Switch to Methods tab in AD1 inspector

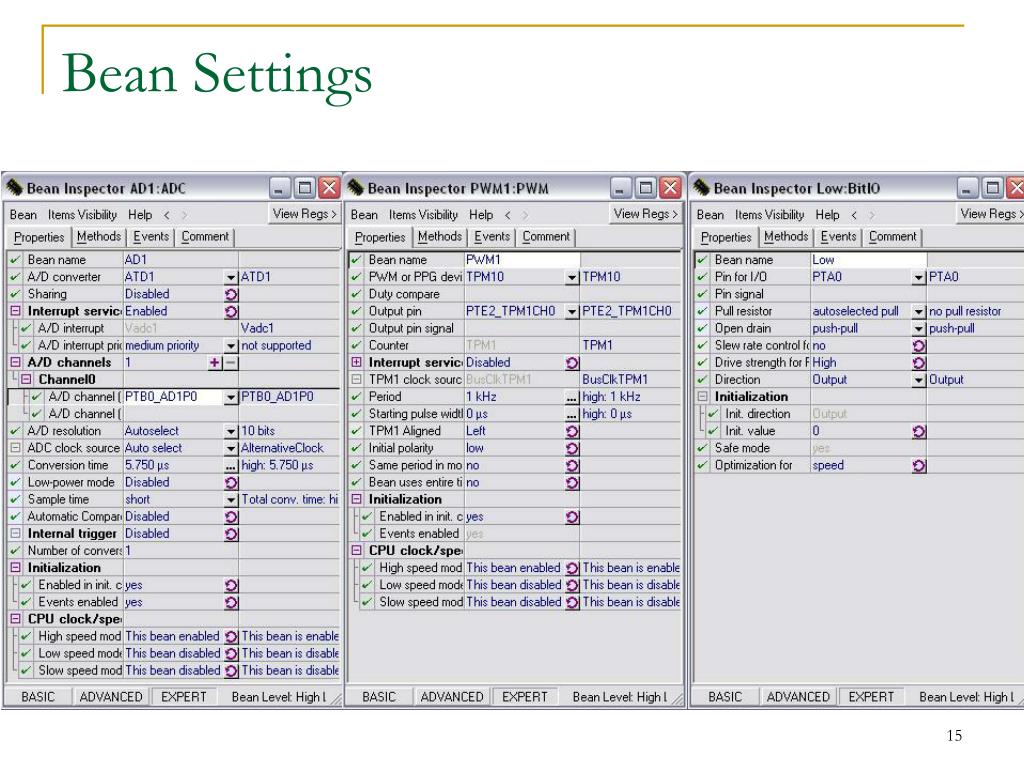99,236
